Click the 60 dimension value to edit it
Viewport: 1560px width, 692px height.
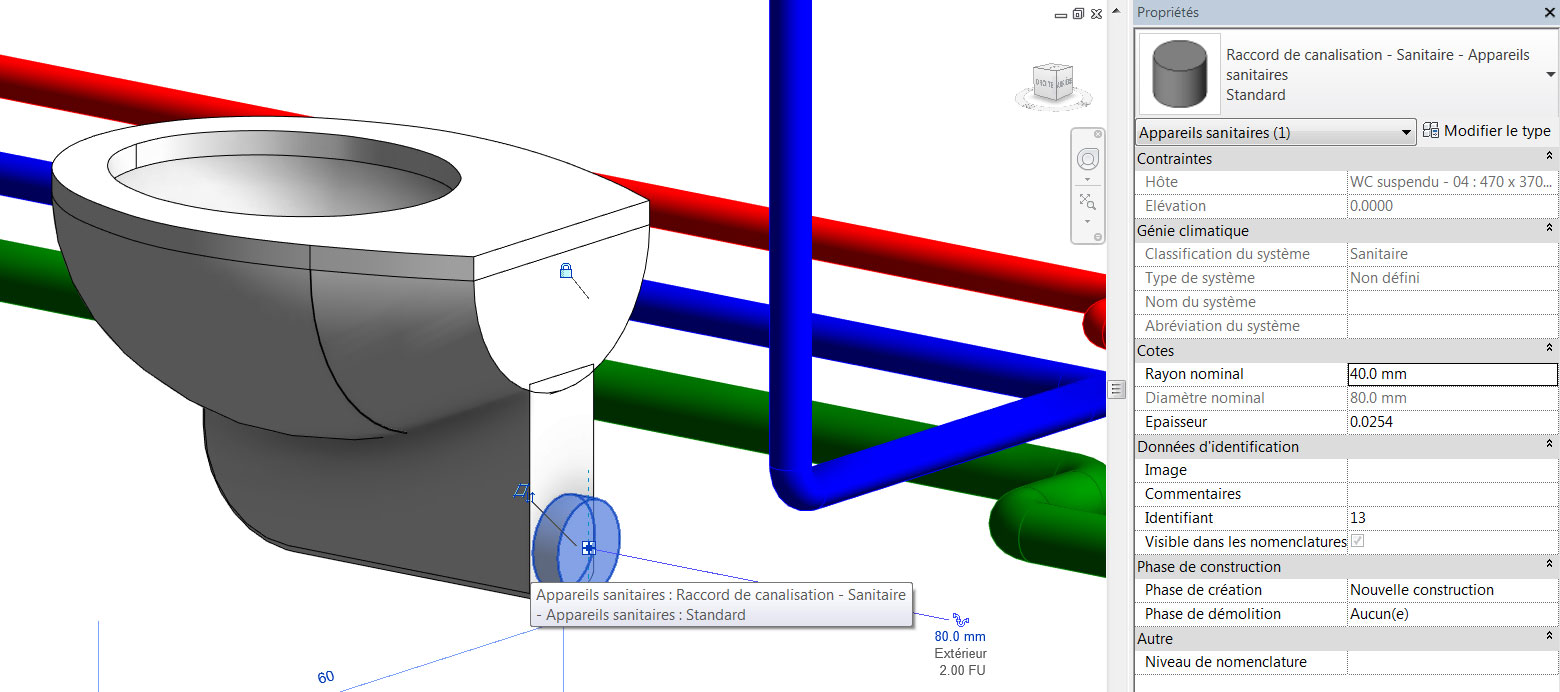pyautogui.click(x=324, y=676)
